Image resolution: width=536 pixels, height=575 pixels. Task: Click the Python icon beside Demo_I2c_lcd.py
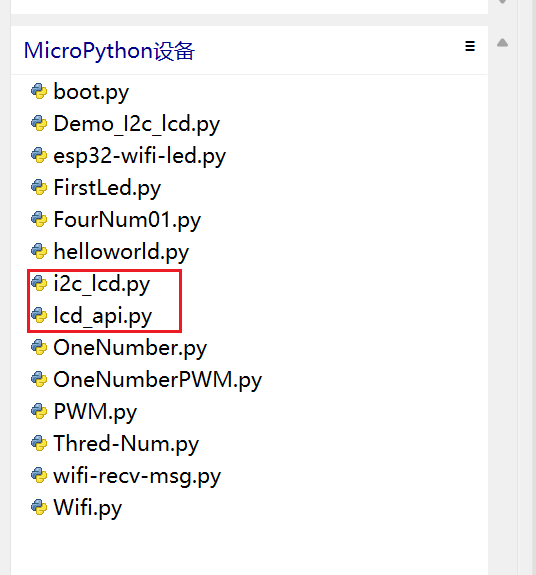pos(39,123)
